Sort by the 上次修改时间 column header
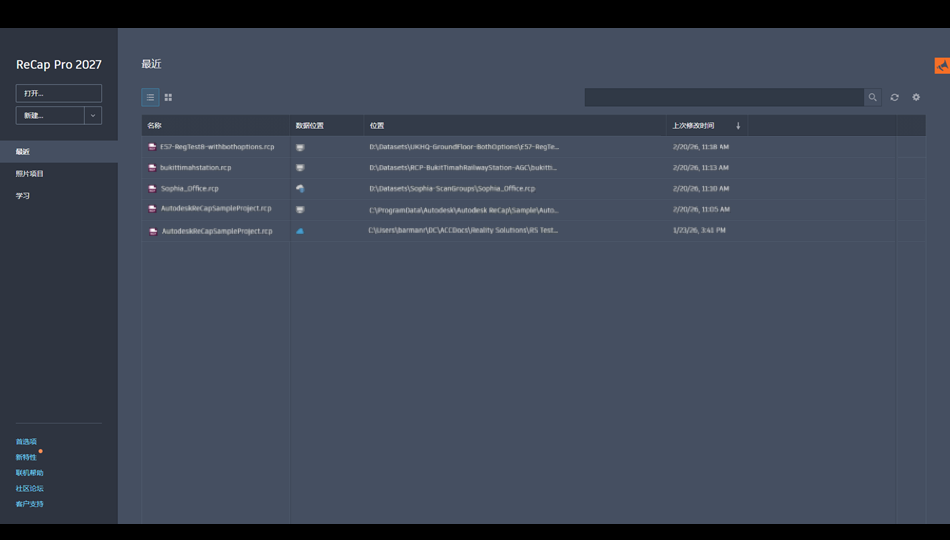 click(693, 125)
